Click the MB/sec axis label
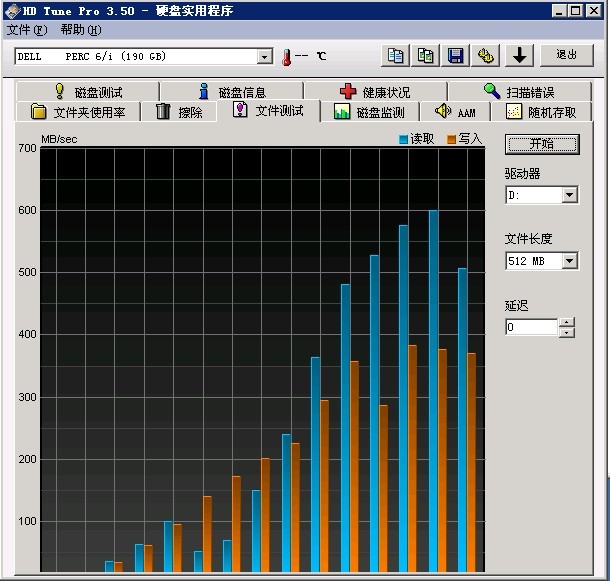 (x=59, y=139)
